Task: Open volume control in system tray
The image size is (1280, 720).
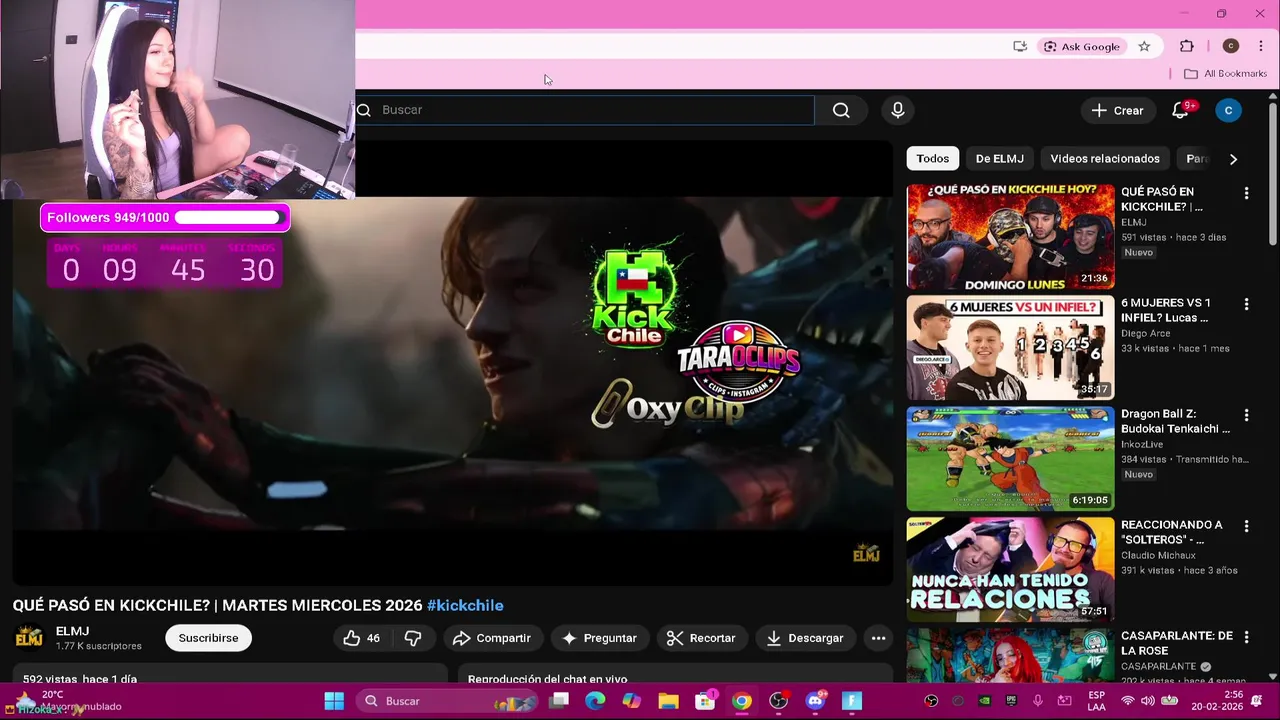Action: point(1148,701)
